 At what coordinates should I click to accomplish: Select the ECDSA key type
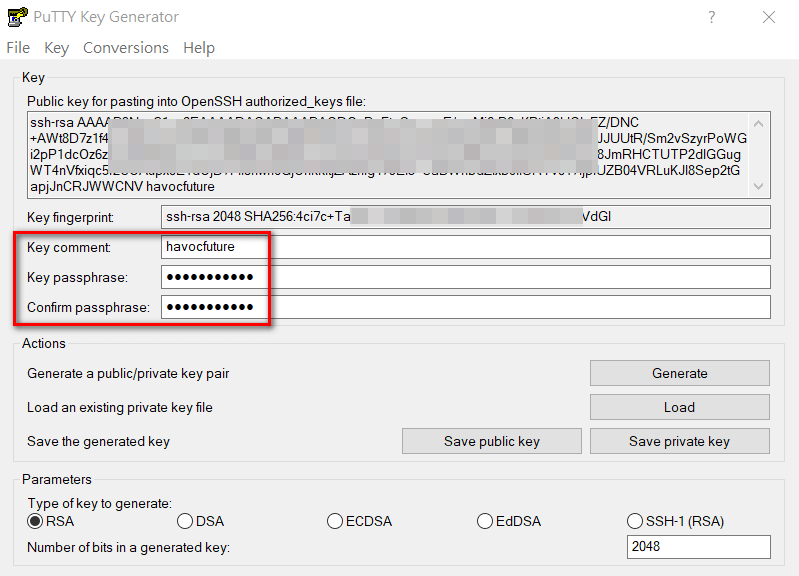tap(335, 521)
